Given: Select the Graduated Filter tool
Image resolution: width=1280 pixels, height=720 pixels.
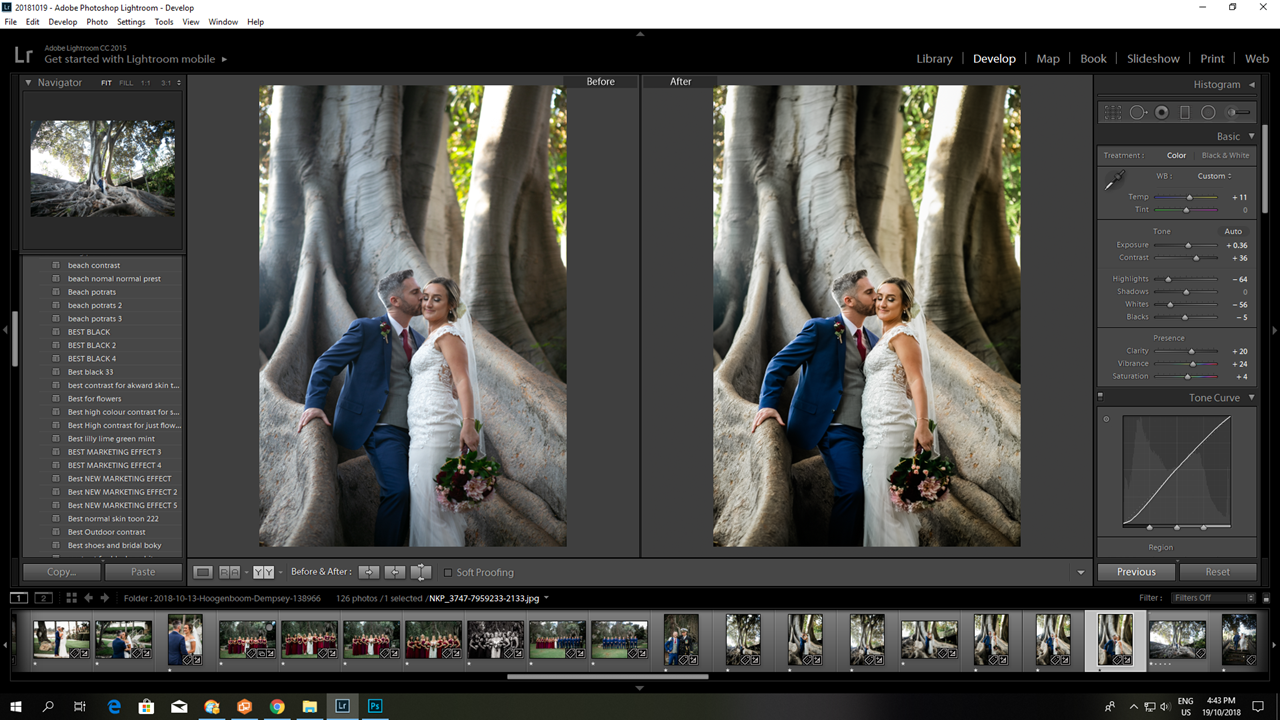Looking at the screenshot, I should (x=1185, y=113).
